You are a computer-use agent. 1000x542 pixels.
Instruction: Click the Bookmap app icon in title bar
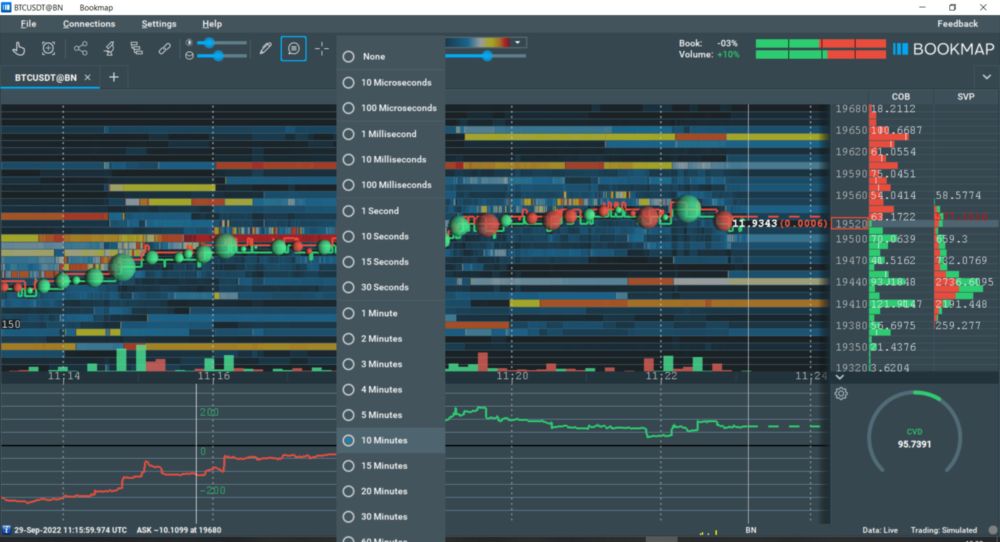(x=6, y=7)
